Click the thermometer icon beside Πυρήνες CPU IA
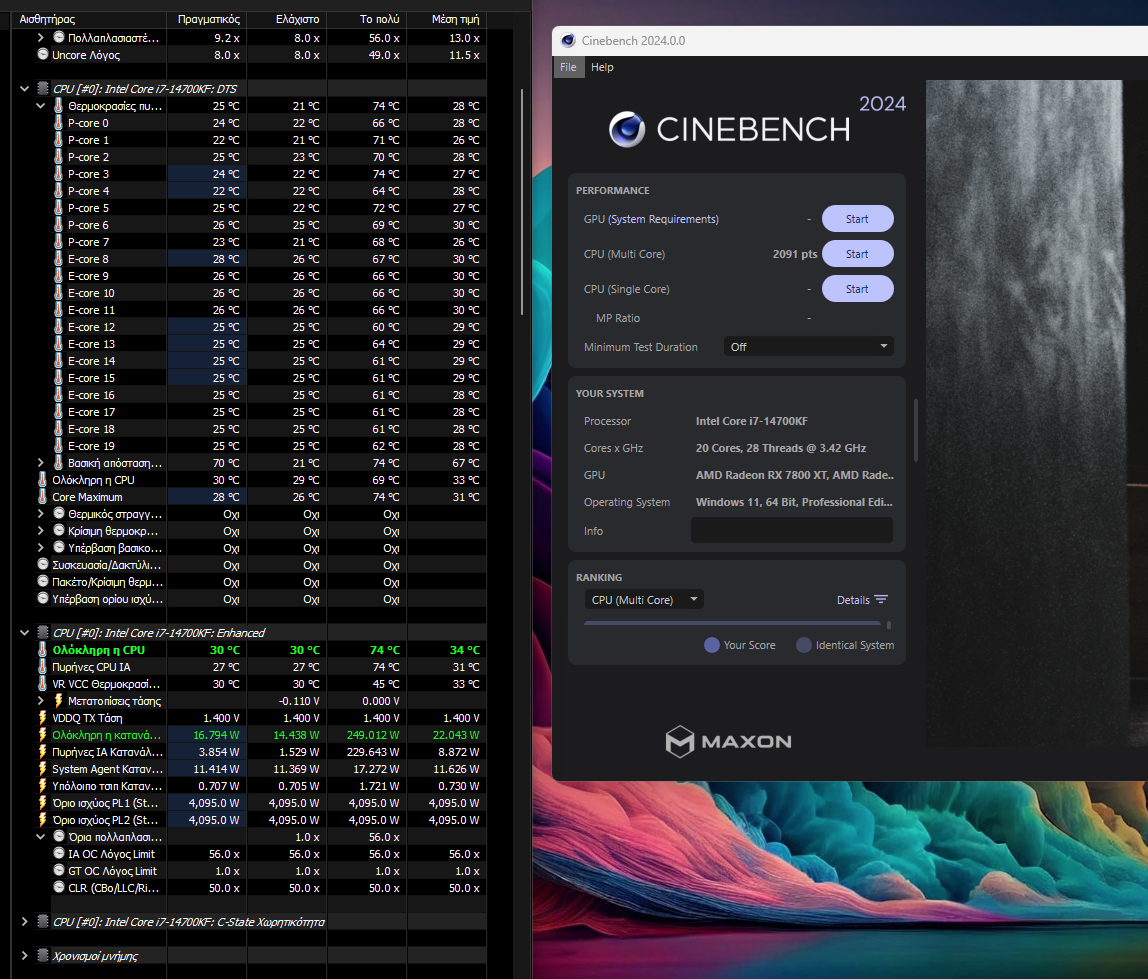 tap(42, 667)
